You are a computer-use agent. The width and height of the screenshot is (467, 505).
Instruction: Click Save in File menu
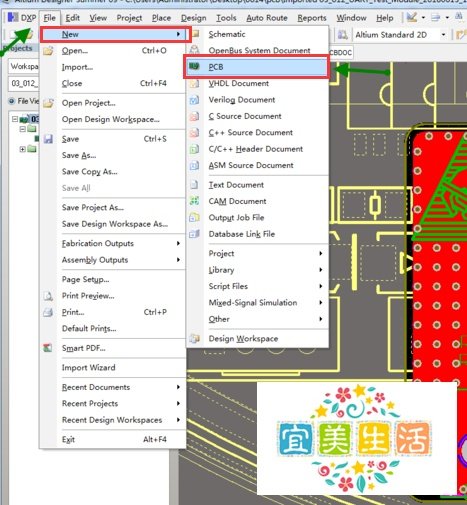click(x=112, y=139)
